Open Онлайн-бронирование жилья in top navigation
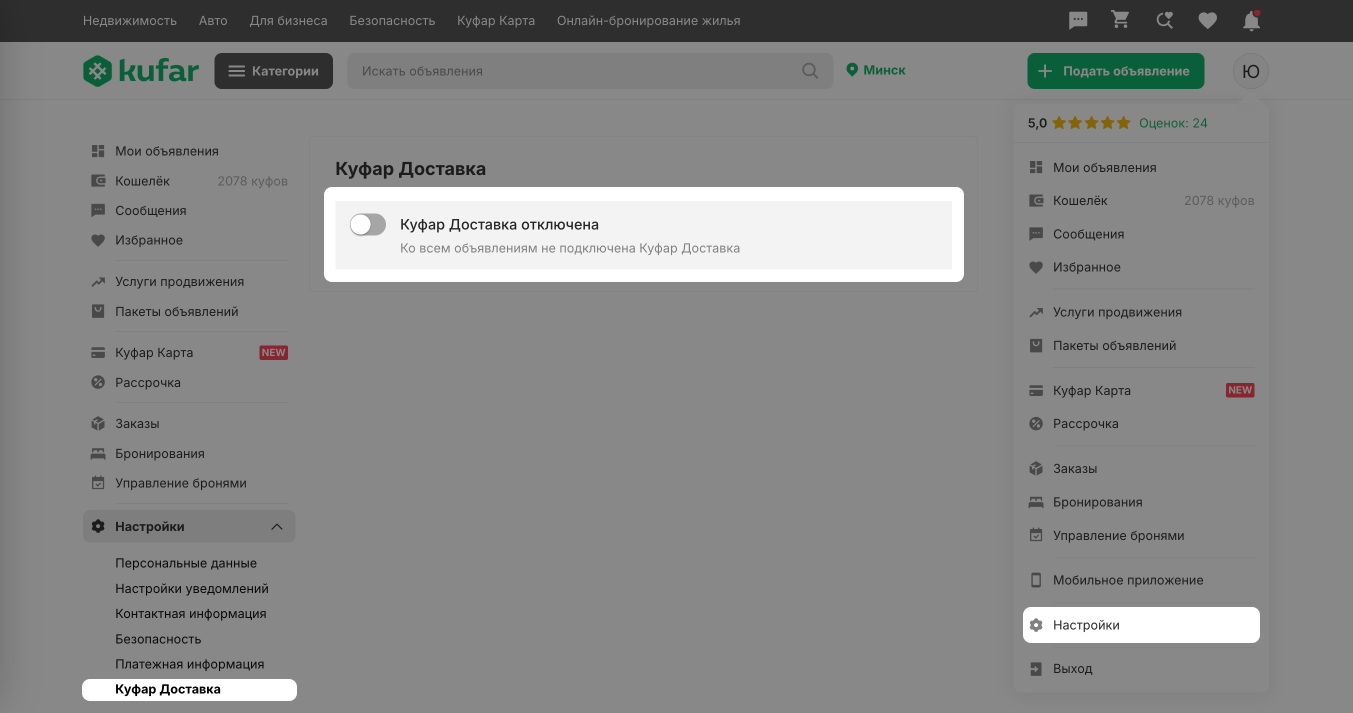Viewport: 1353px width, 713px height. (649, 20)
